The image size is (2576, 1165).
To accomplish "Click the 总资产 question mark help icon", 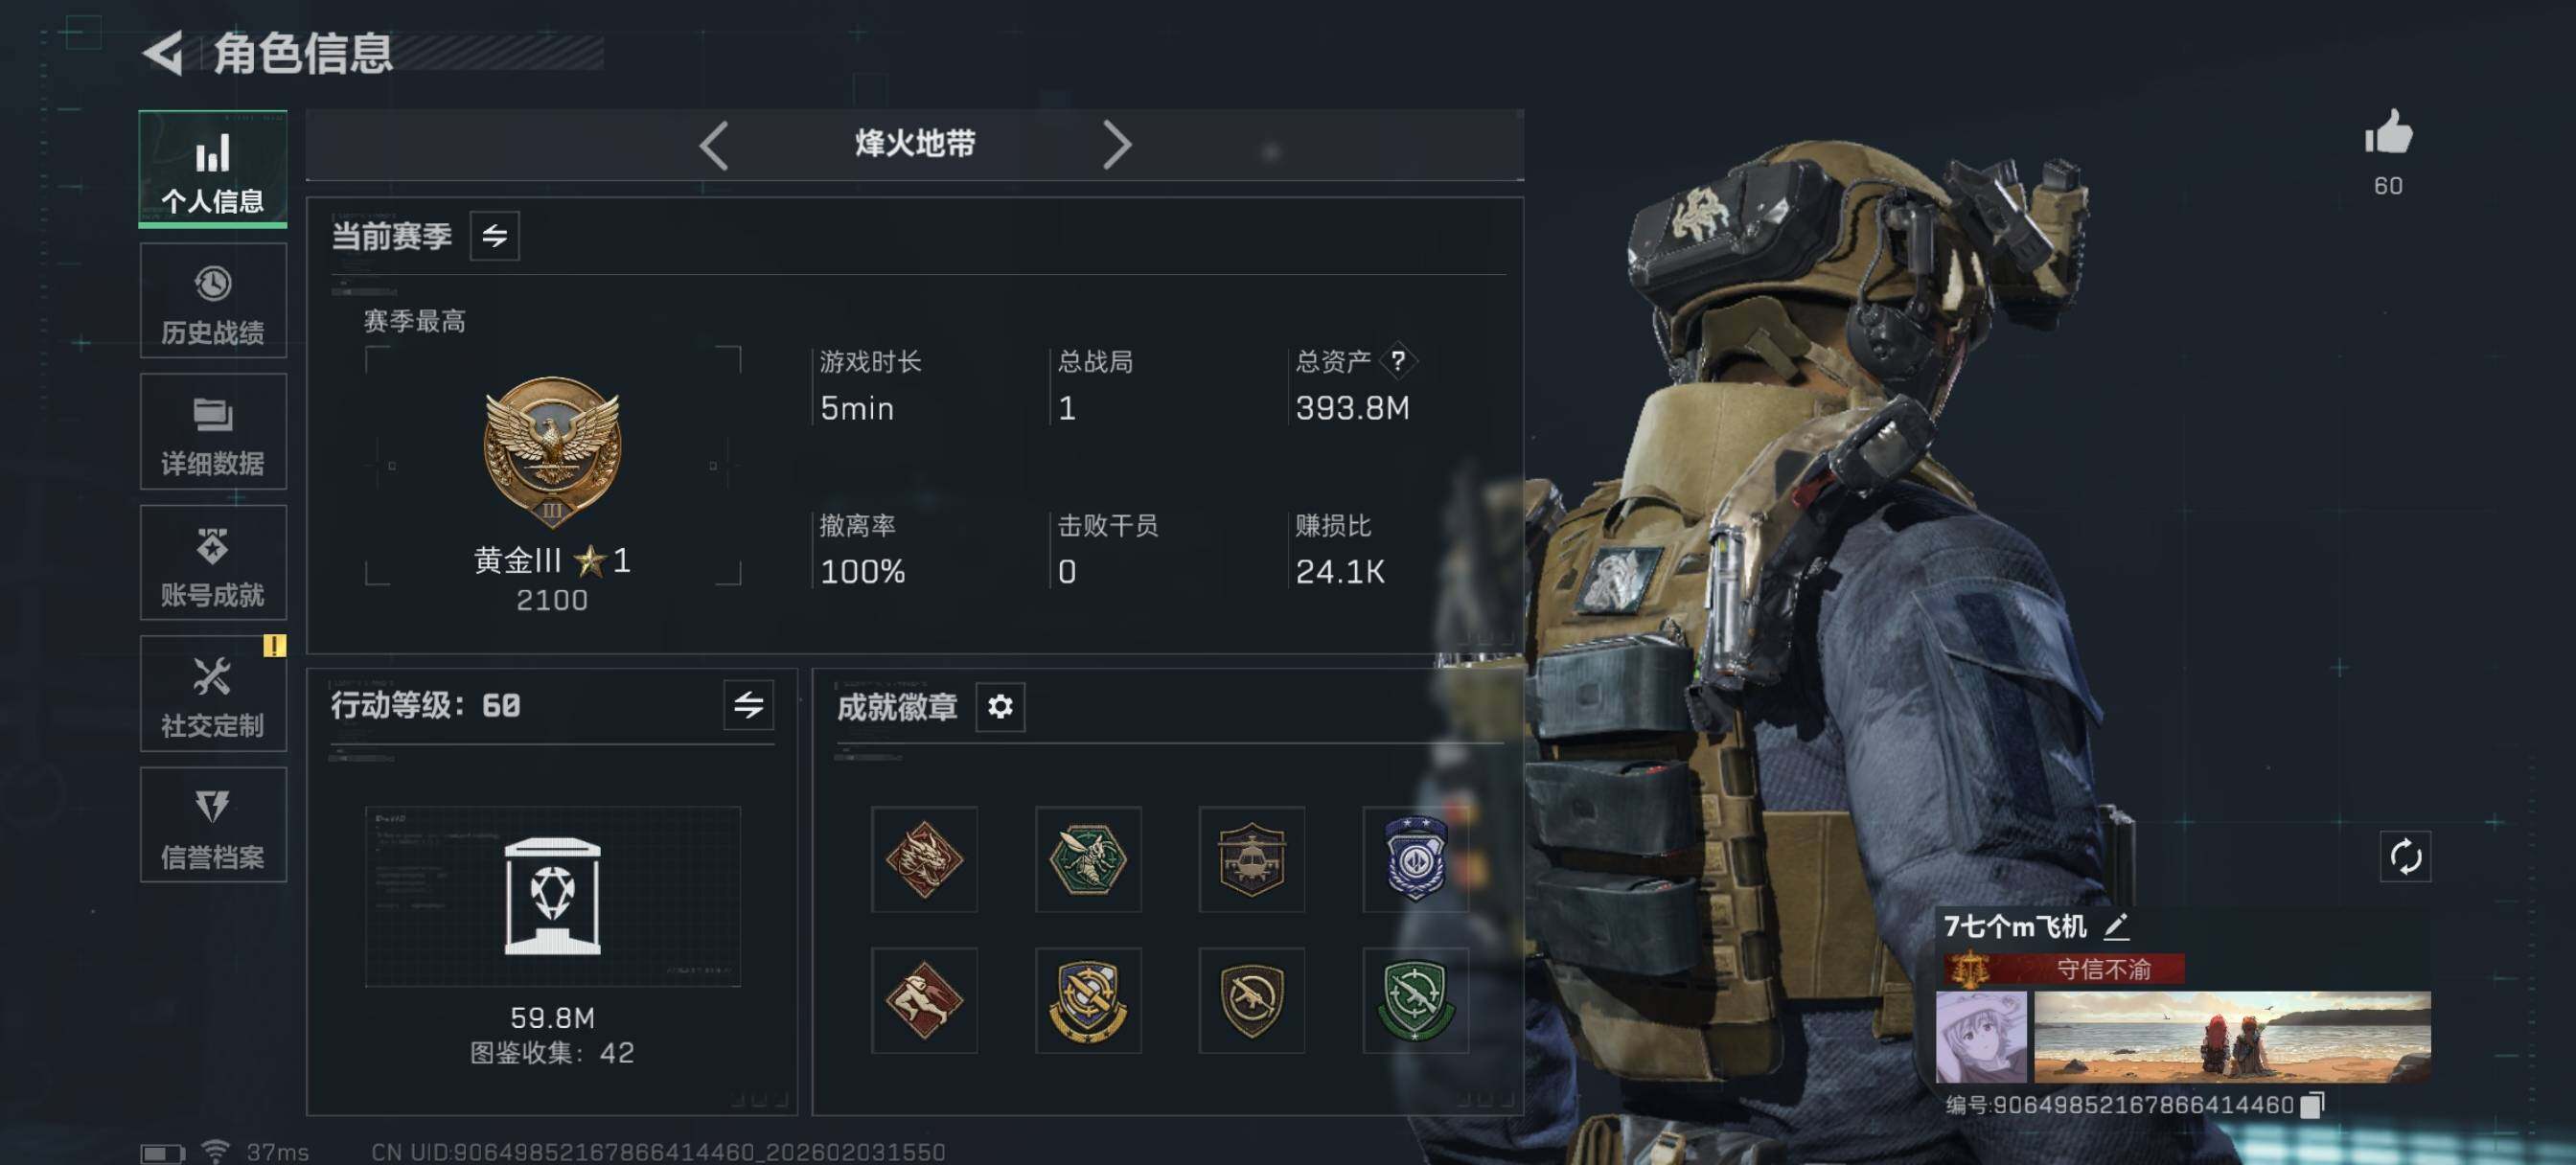I will (1397, 361).
